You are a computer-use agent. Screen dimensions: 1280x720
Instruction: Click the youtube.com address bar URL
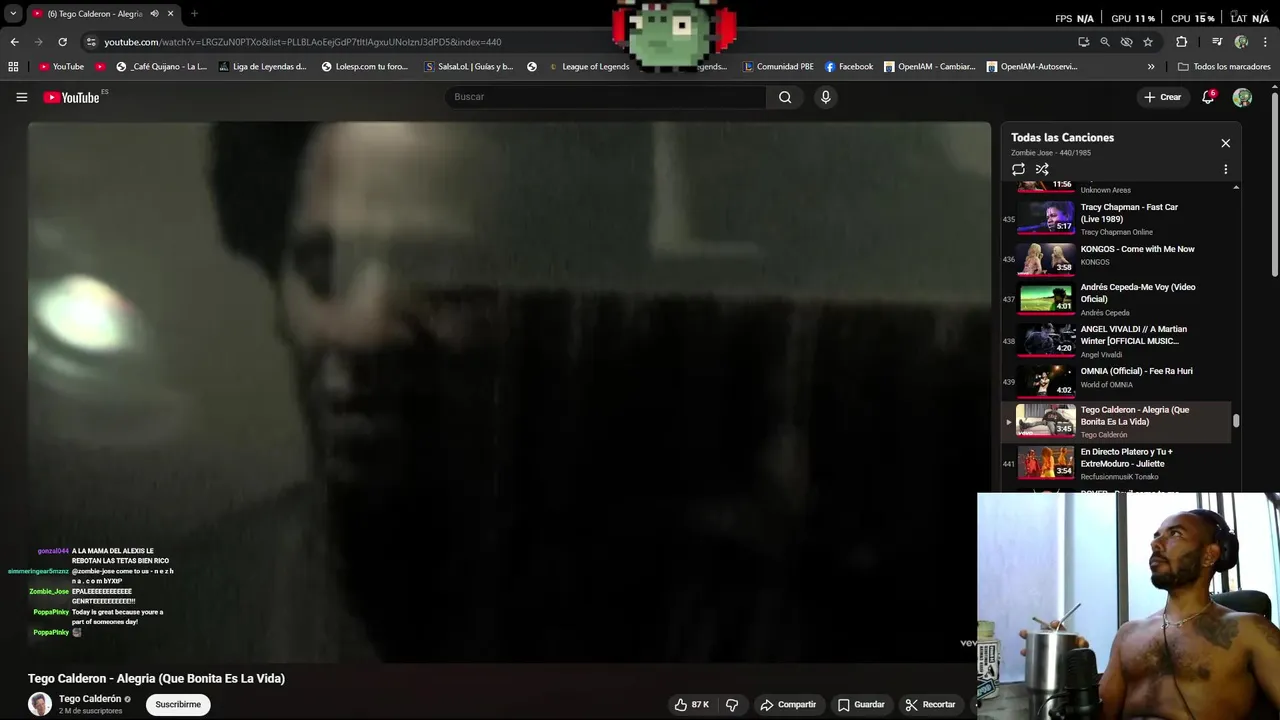click(x=302, y=42)
